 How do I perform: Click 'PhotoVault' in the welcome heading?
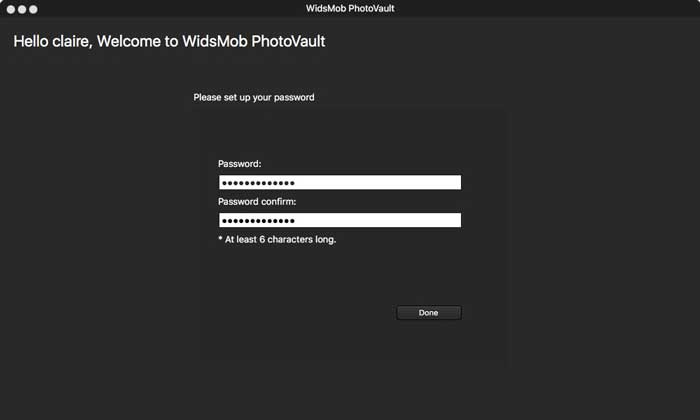tap(288, 42)
